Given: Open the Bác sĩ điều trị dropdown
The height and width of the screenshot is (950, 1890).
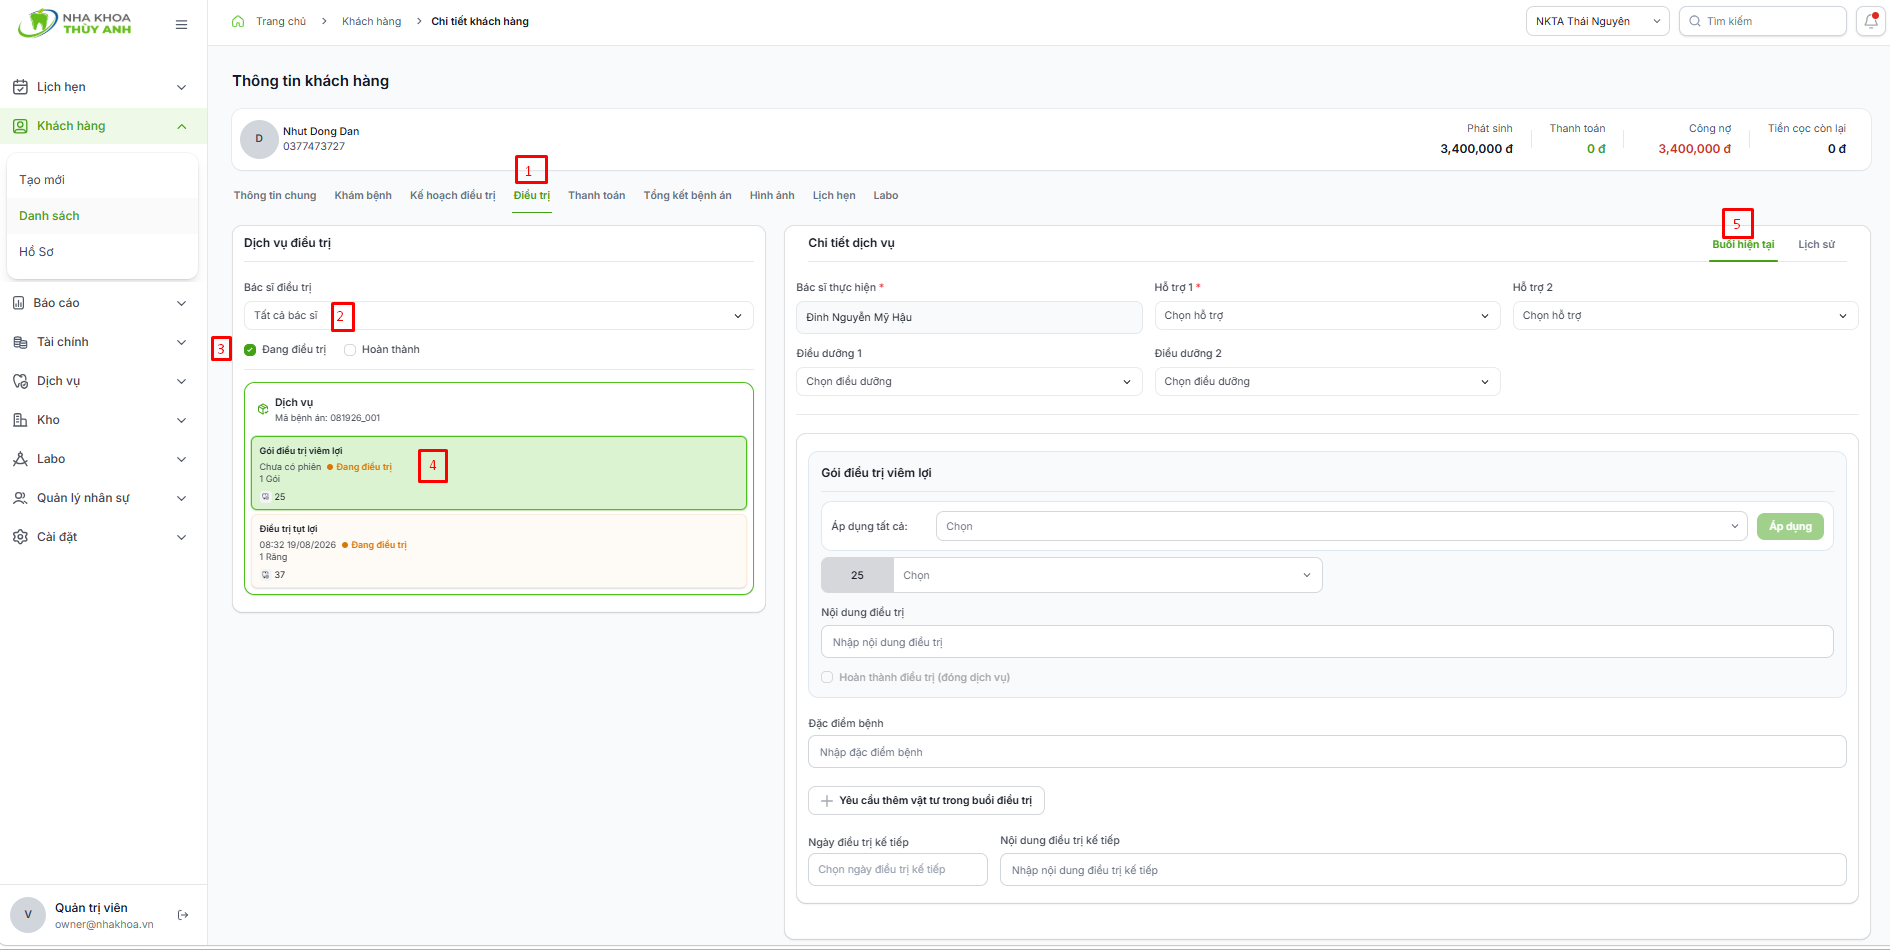Looking at the screenshot, I should 499,316.
